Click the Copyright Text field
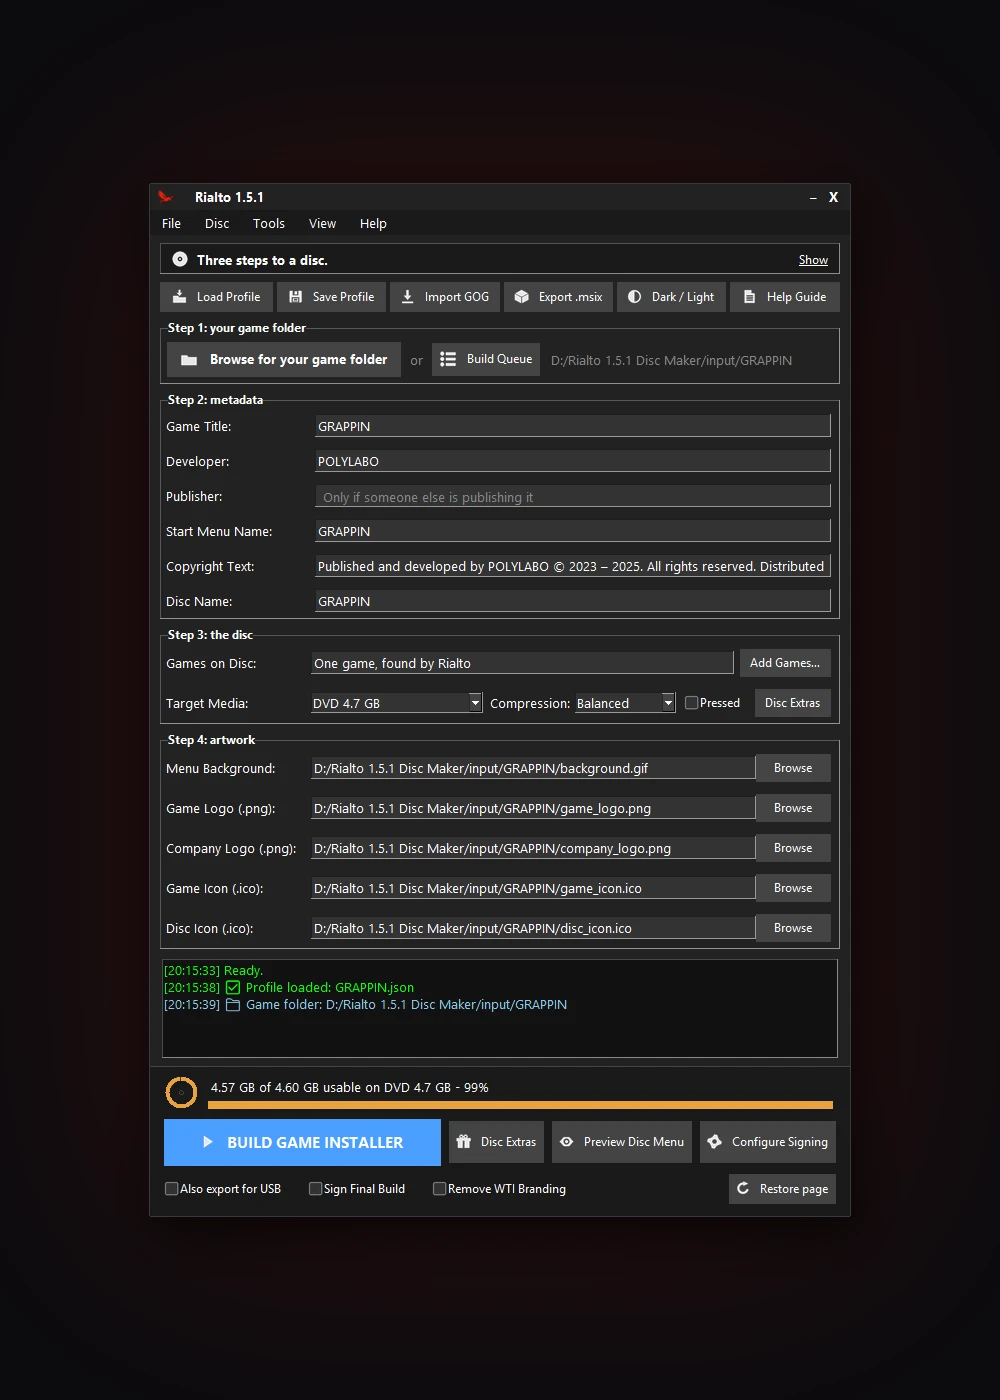 573,566
